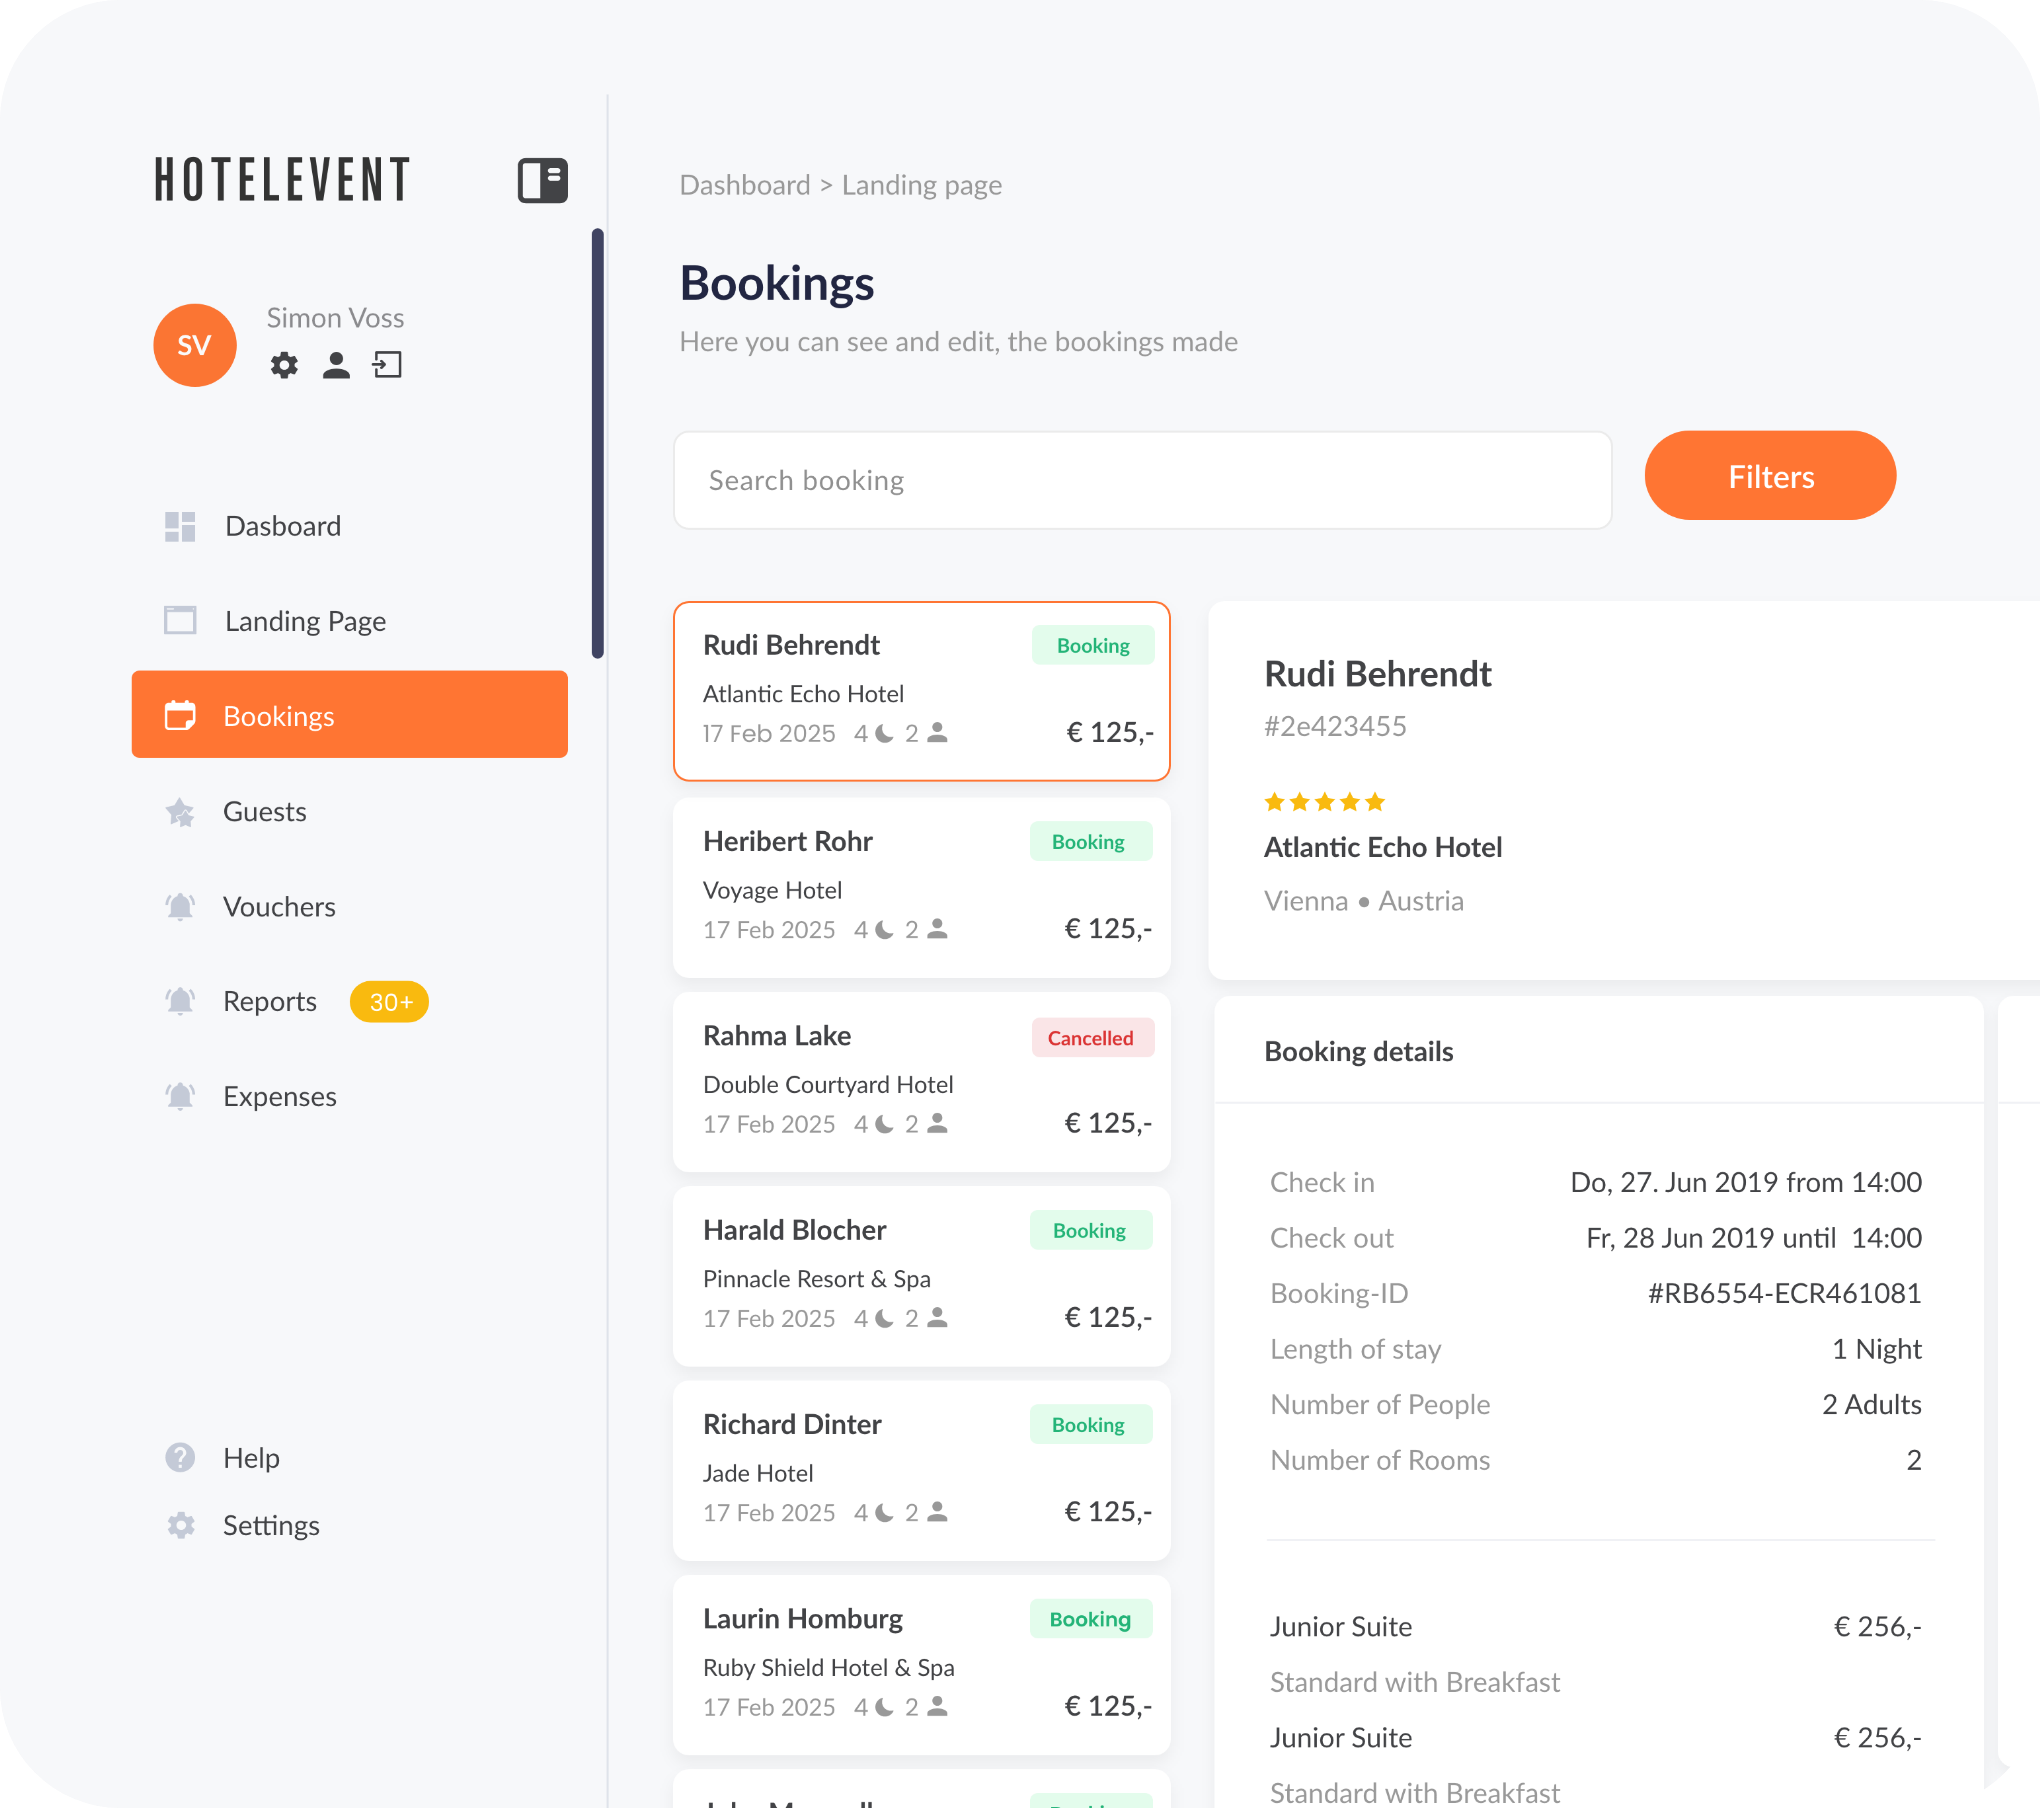Open the Heribert Rohr booking card
This screenshot has width=2040, height=1808.
922,887
